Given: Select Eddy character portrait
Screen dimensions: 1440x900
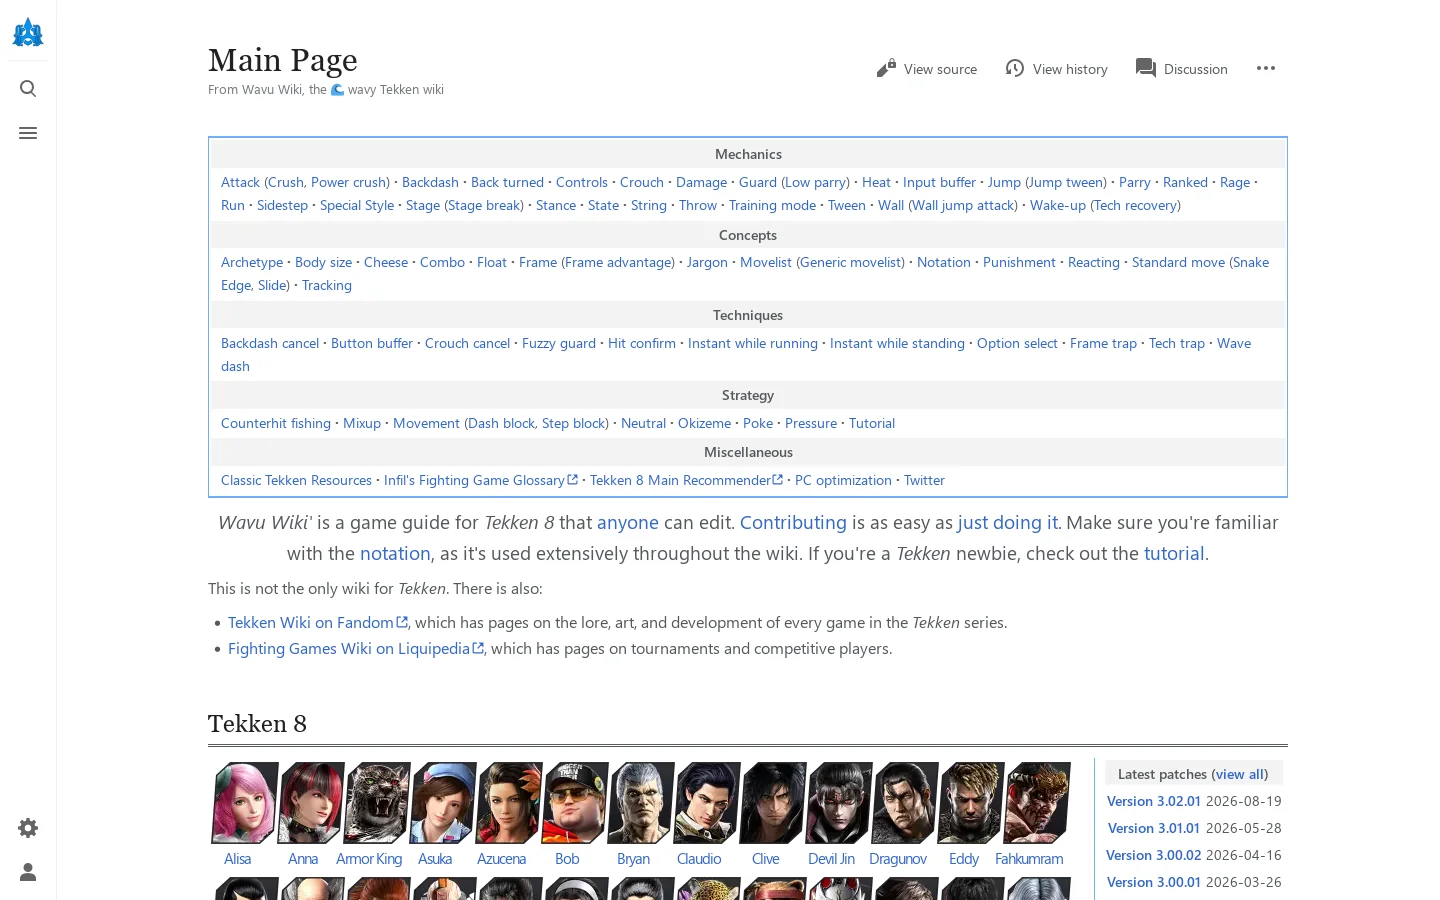Looking at the screenshot, I should coord(970,803).
